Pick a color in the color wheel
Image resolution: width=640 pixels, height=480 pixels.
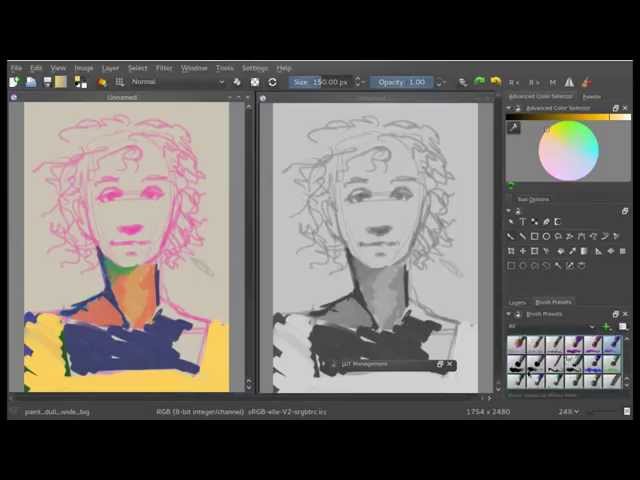point(568,151)
